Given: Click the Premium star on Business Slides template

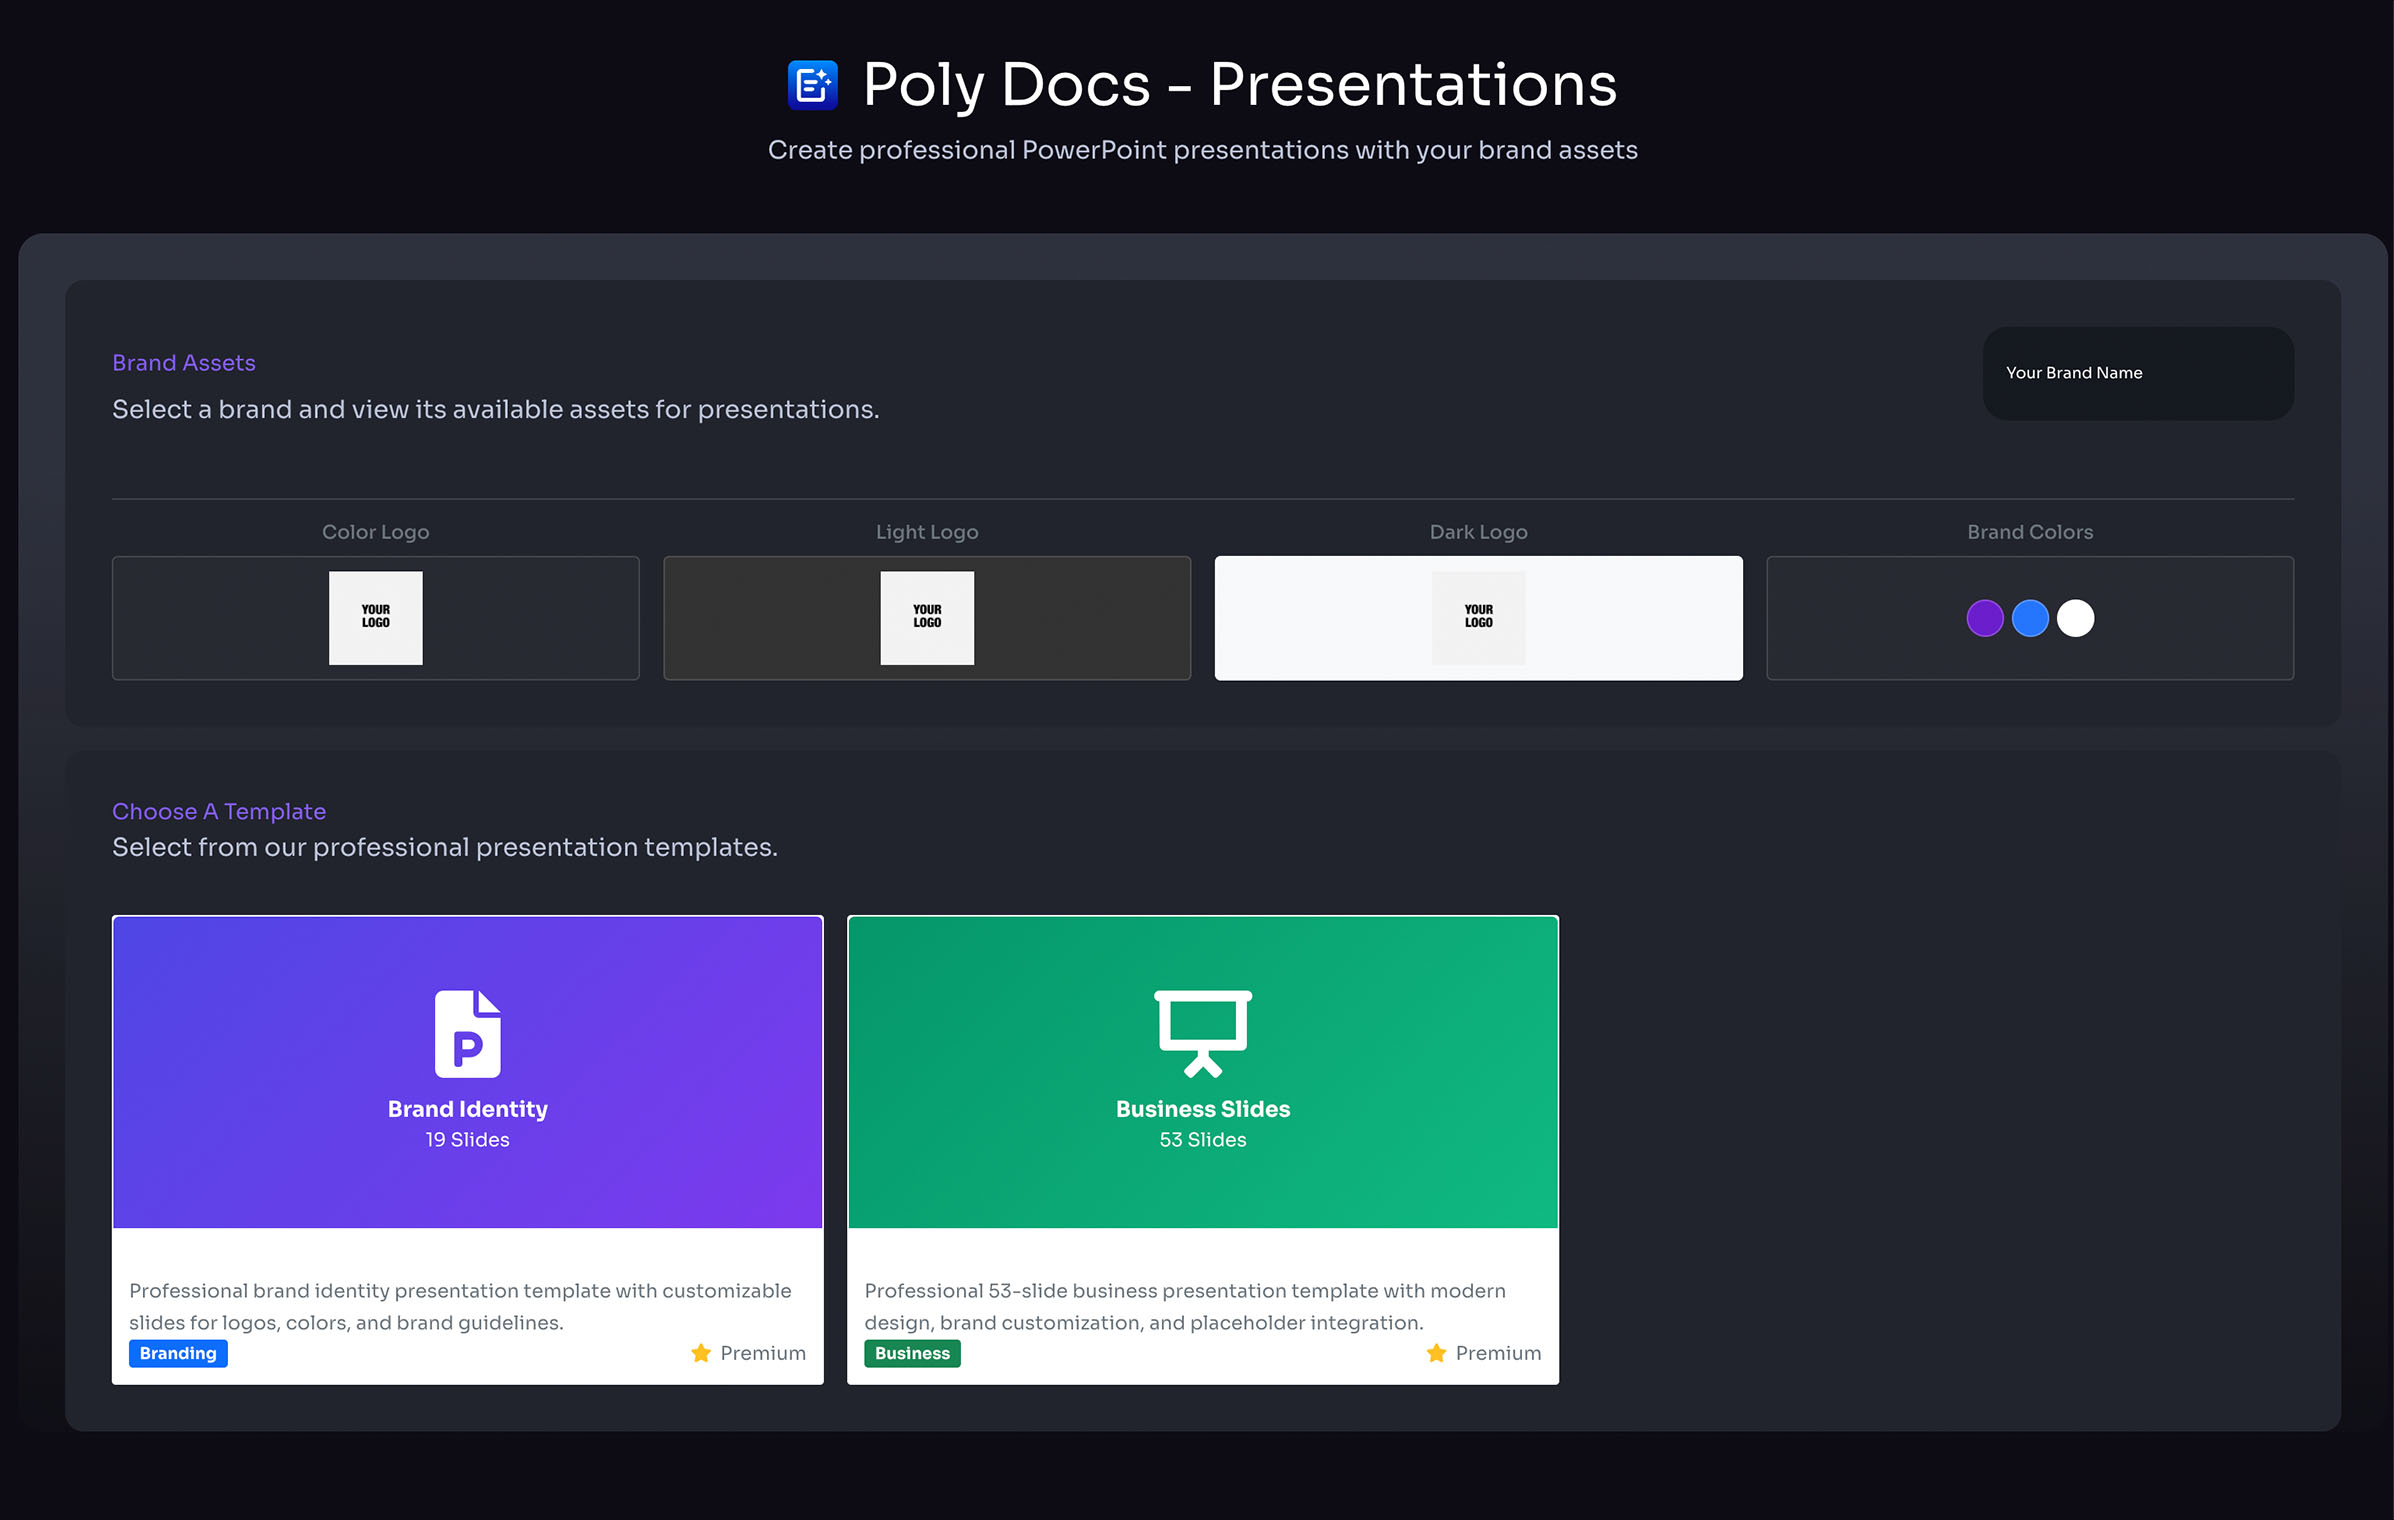Looking at the screenshot, I should (x=1436, y=1353).
